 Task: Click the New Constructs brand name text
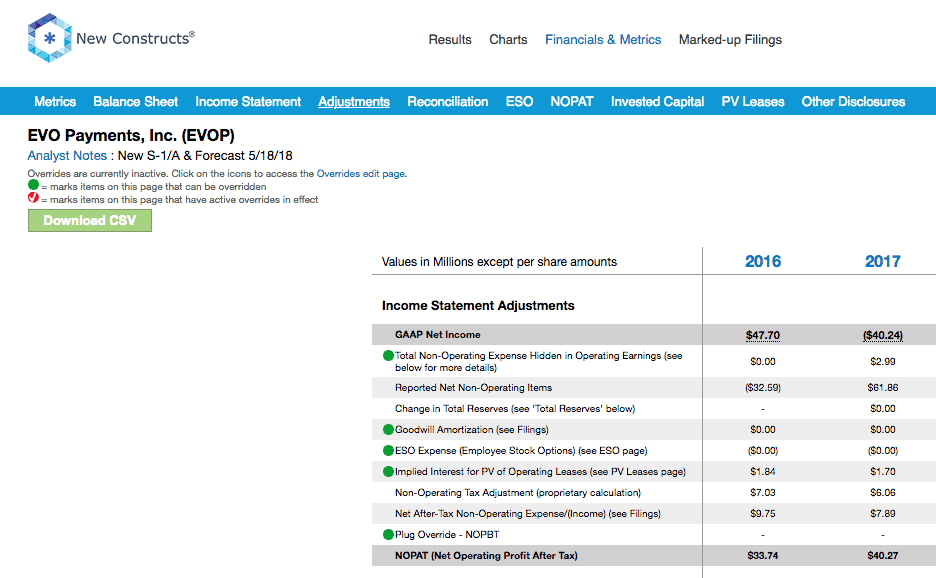[x=136, y=38]
